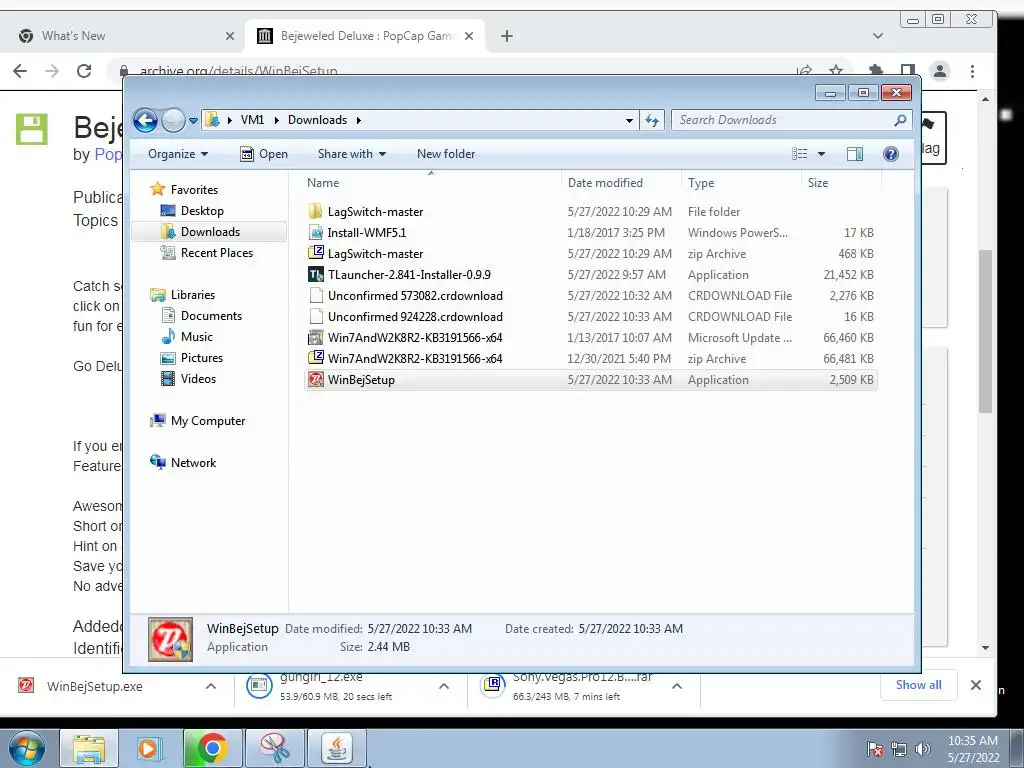Toggle the preview pane icon
Screen dimensions: 1024x768
click(854, 154)
